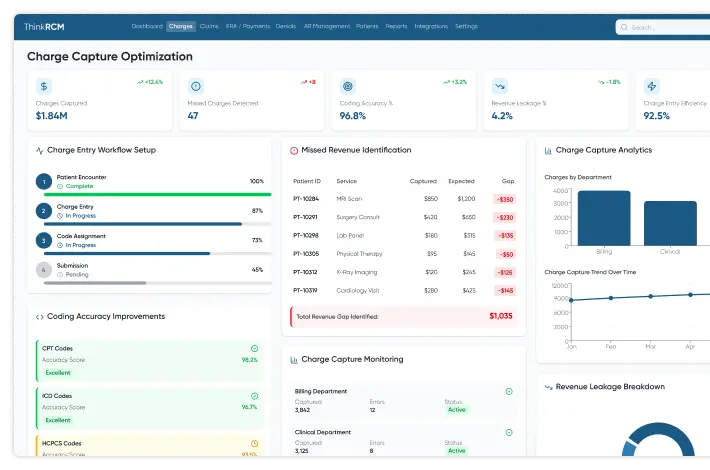Click the Coding Accuracy Improvements code icon
710x470 pixels.
point(39,317)
